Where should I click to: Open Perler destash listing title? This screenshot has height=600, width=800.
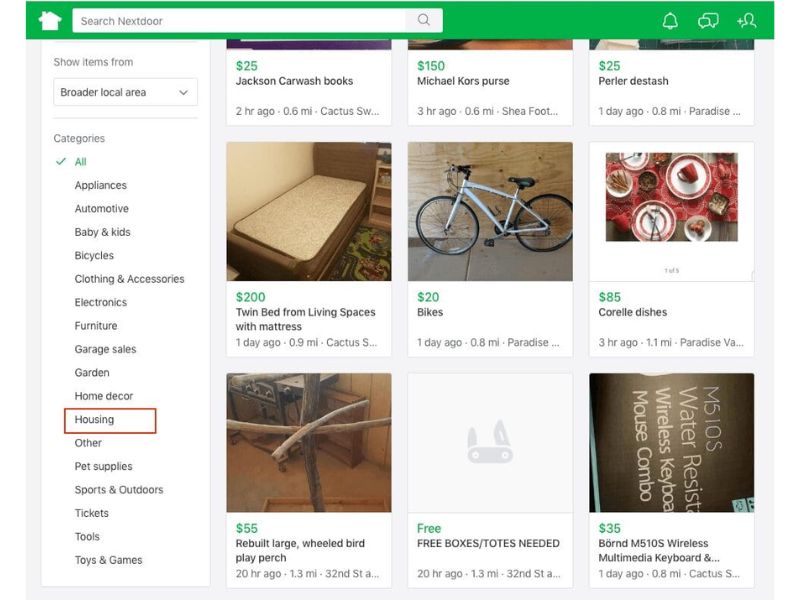point(633,81)
